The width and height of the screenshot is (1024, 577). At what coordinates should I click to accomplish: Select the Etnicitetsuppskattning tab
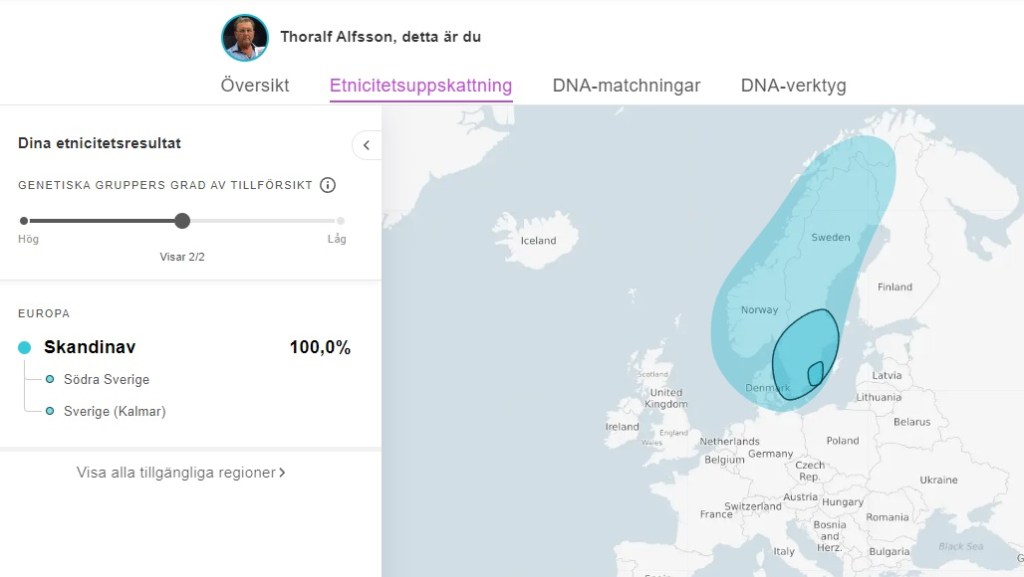tap(421, 85)
